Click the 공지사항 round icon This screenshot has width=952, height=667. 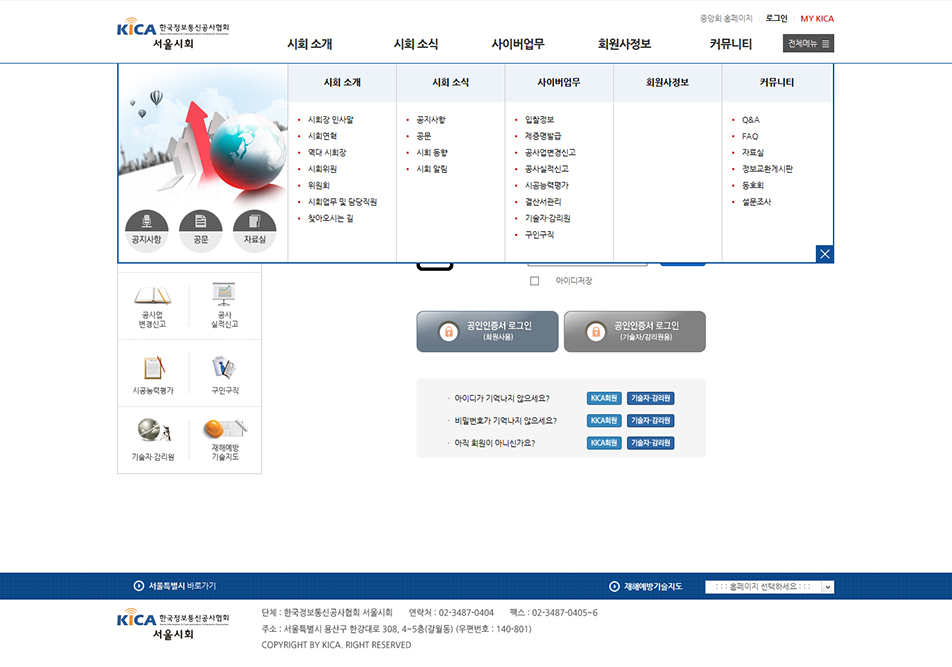146,230
